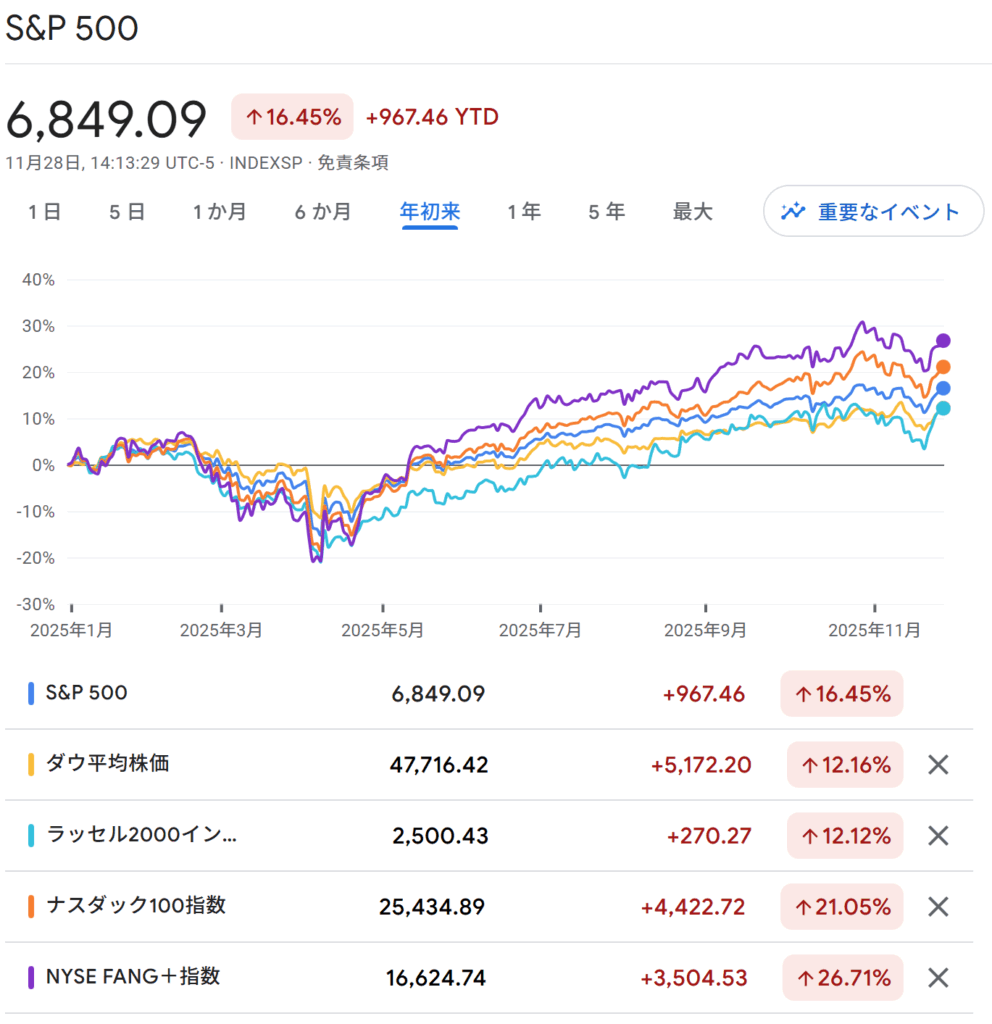Click the orange Nasdaq endpoint dot on chart

[x=942, y=368]
